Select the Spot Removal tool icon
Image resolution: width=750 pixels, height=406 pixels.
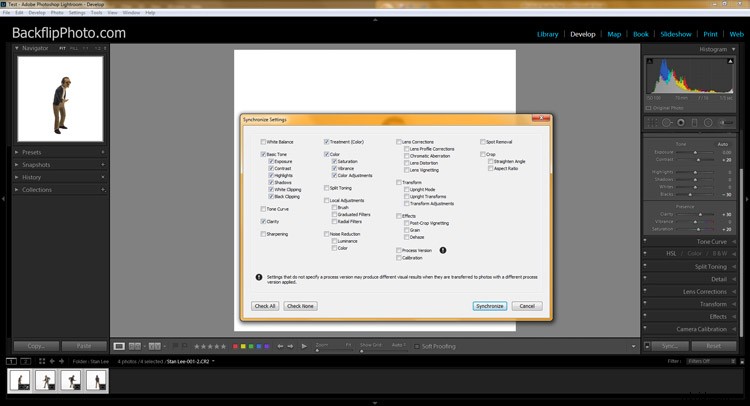[x=667, y=124]
